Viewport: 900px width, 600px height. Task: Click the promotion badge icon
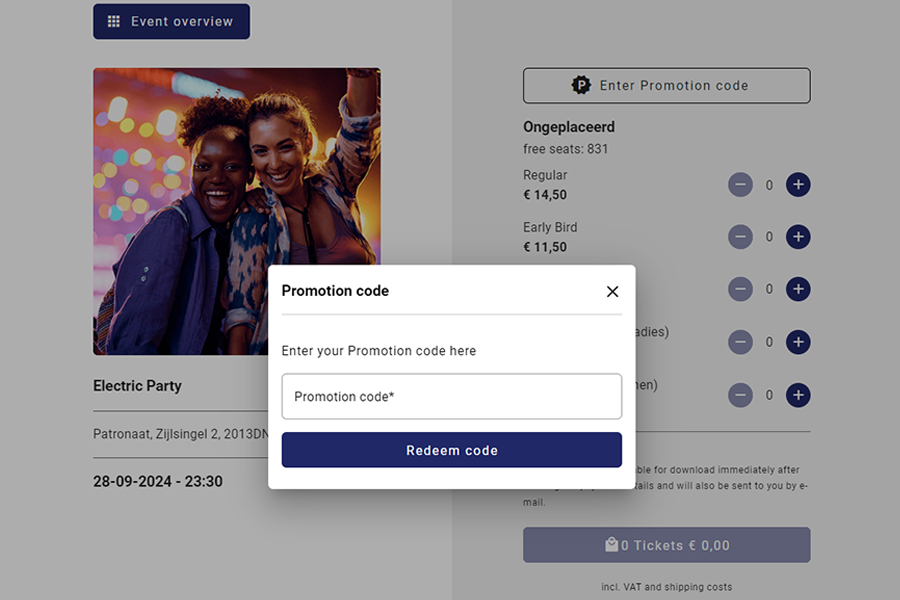click(581, 86)
